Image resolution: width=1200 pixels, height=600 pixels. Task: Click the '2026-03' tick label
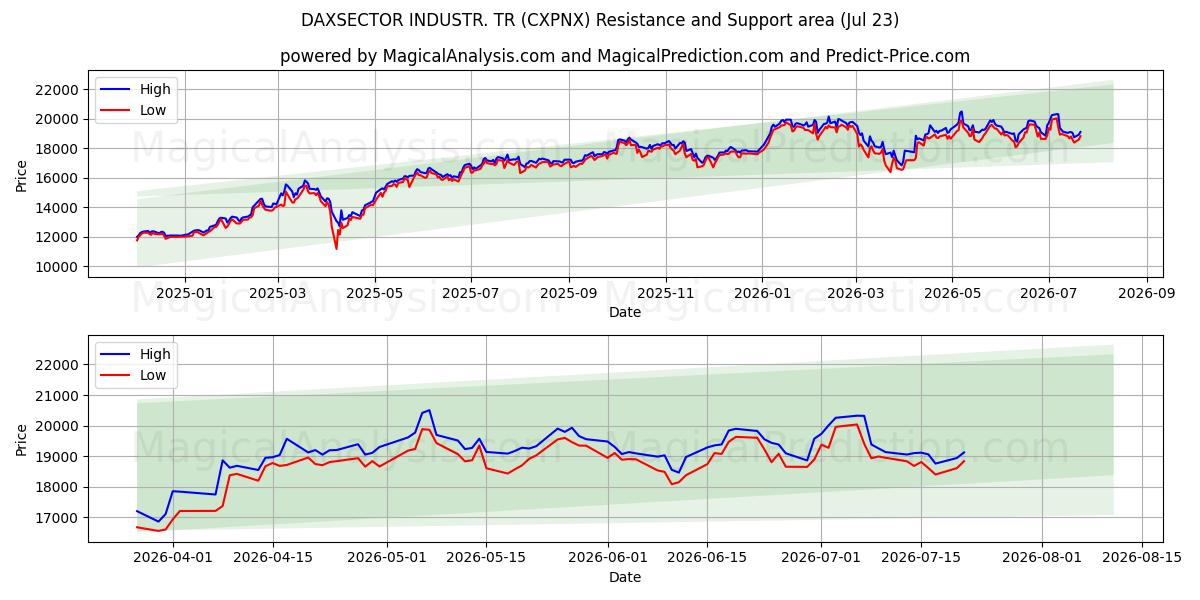tap(856, 294)
